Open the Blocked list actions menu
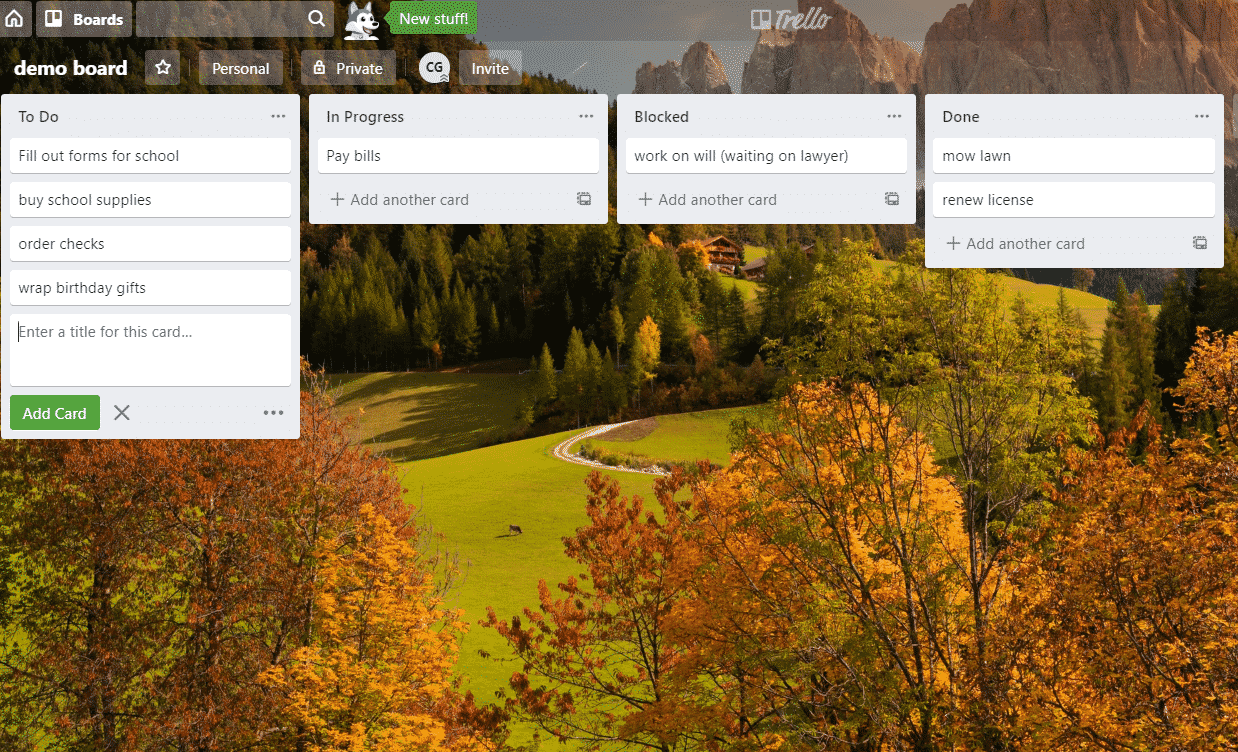This screenshot has height=752, width=1238. coord(894,116)
